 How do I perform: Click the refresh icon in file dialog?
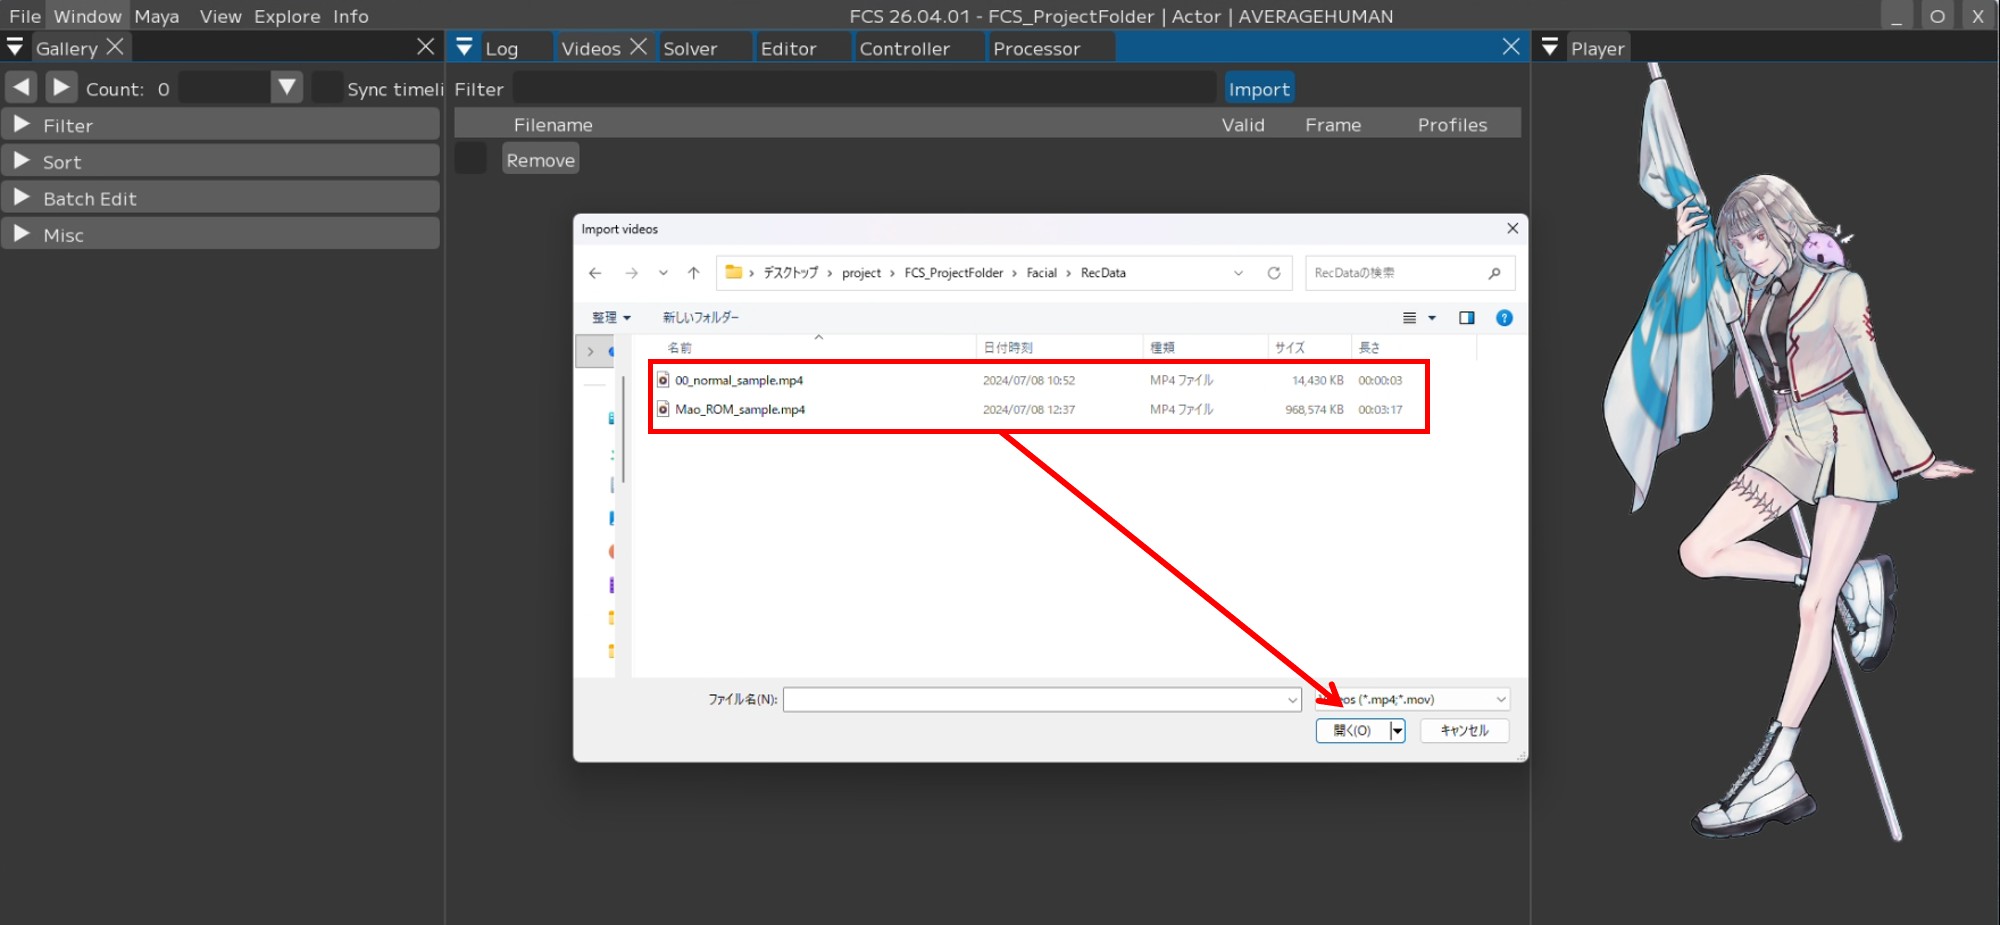click(1274, 273)
